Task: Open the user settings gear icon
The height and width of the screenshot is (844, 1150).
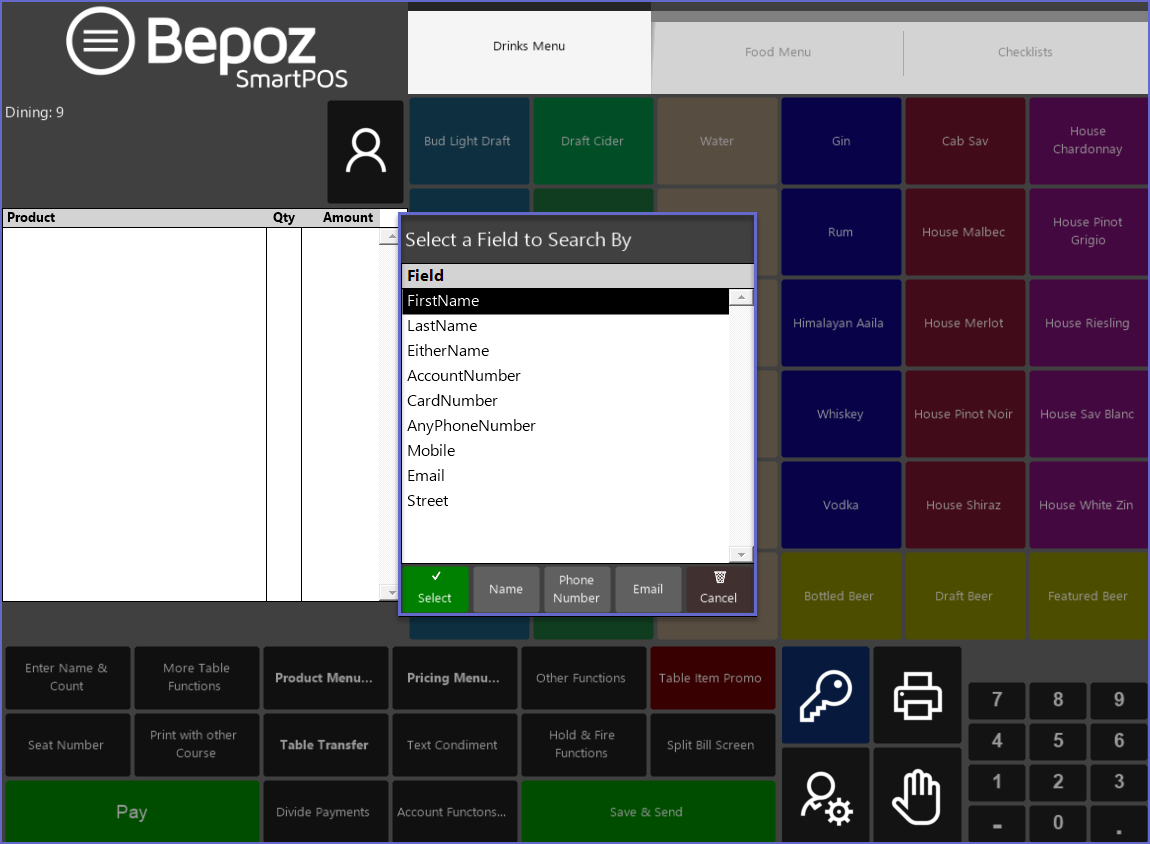Action: pyautogui.click(x=825, y=797)
